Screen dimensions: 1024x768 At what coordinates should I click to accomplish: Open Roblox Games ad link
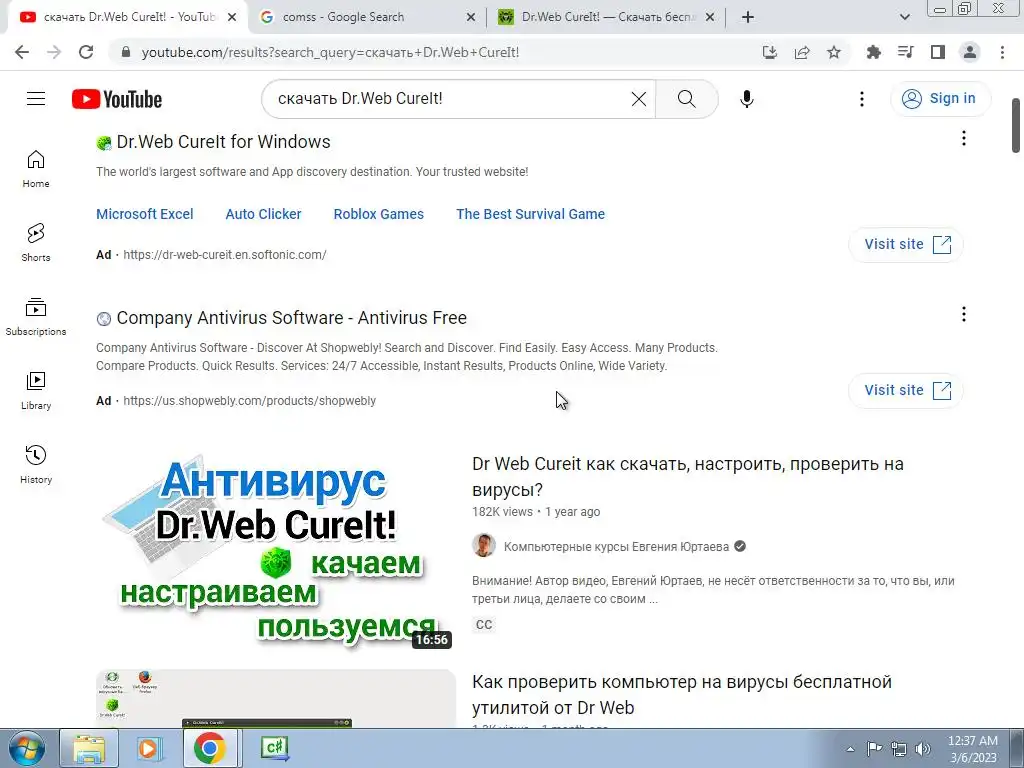pyautogui.click(x=379, y=214)
